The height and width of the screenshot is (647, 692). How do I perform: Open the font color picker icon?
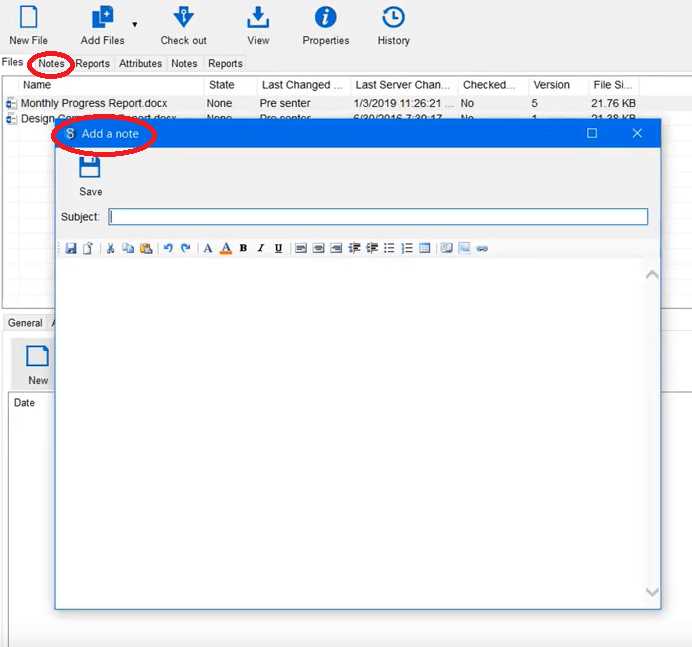click(x=226, y=248)
